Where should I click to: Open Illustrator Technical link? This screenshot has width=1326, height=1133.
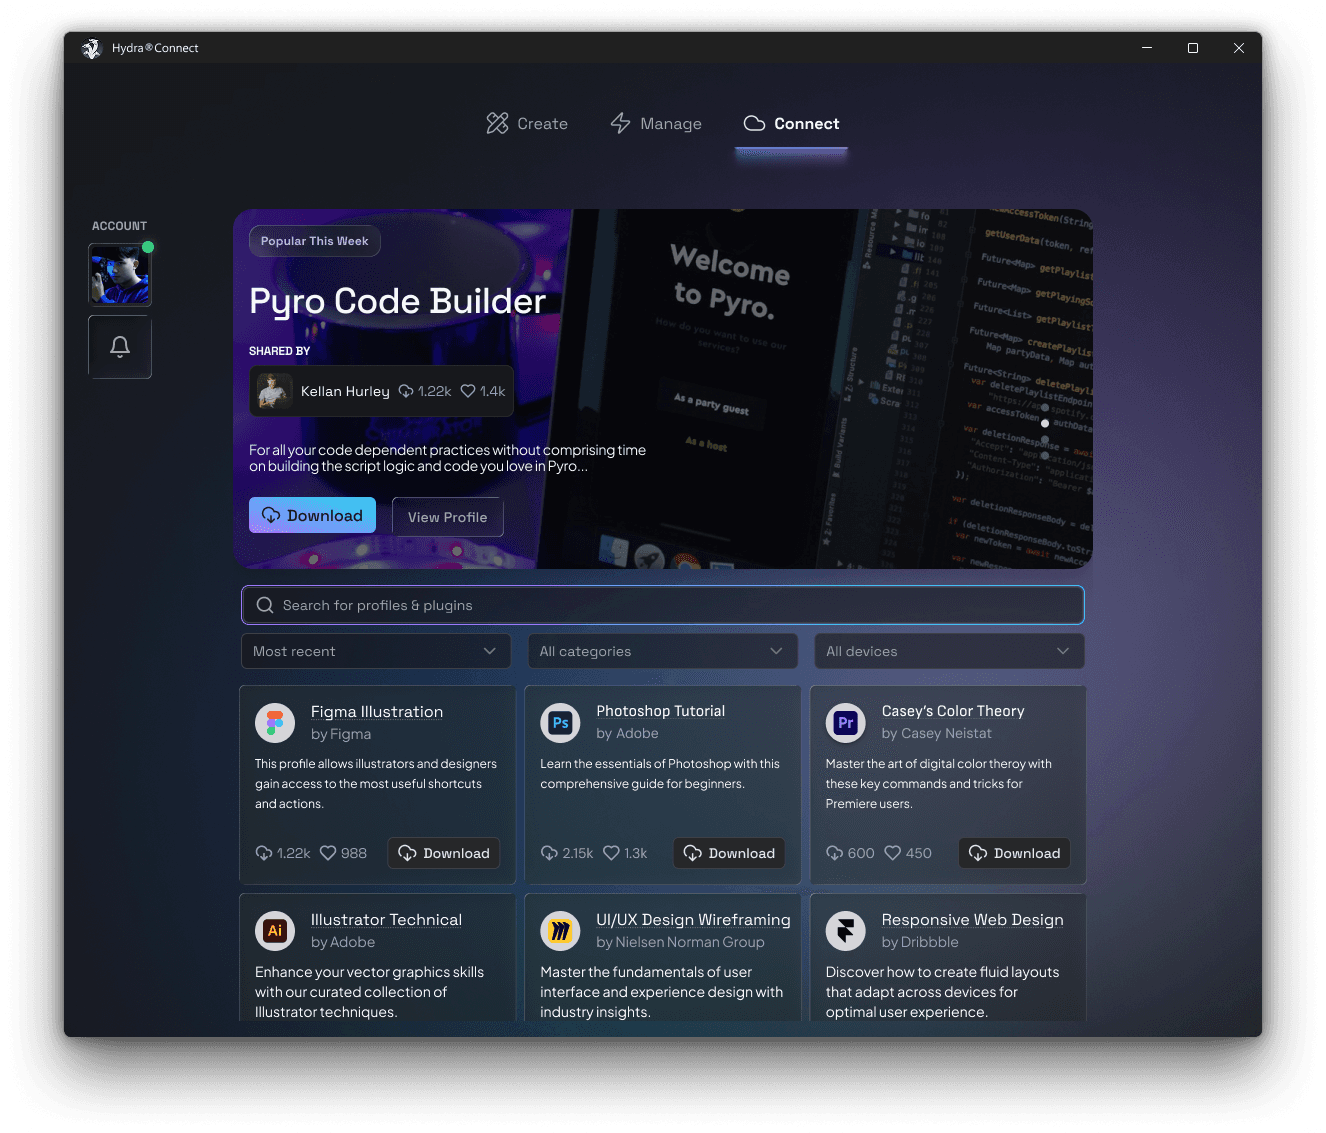click(x=386, y=919)
